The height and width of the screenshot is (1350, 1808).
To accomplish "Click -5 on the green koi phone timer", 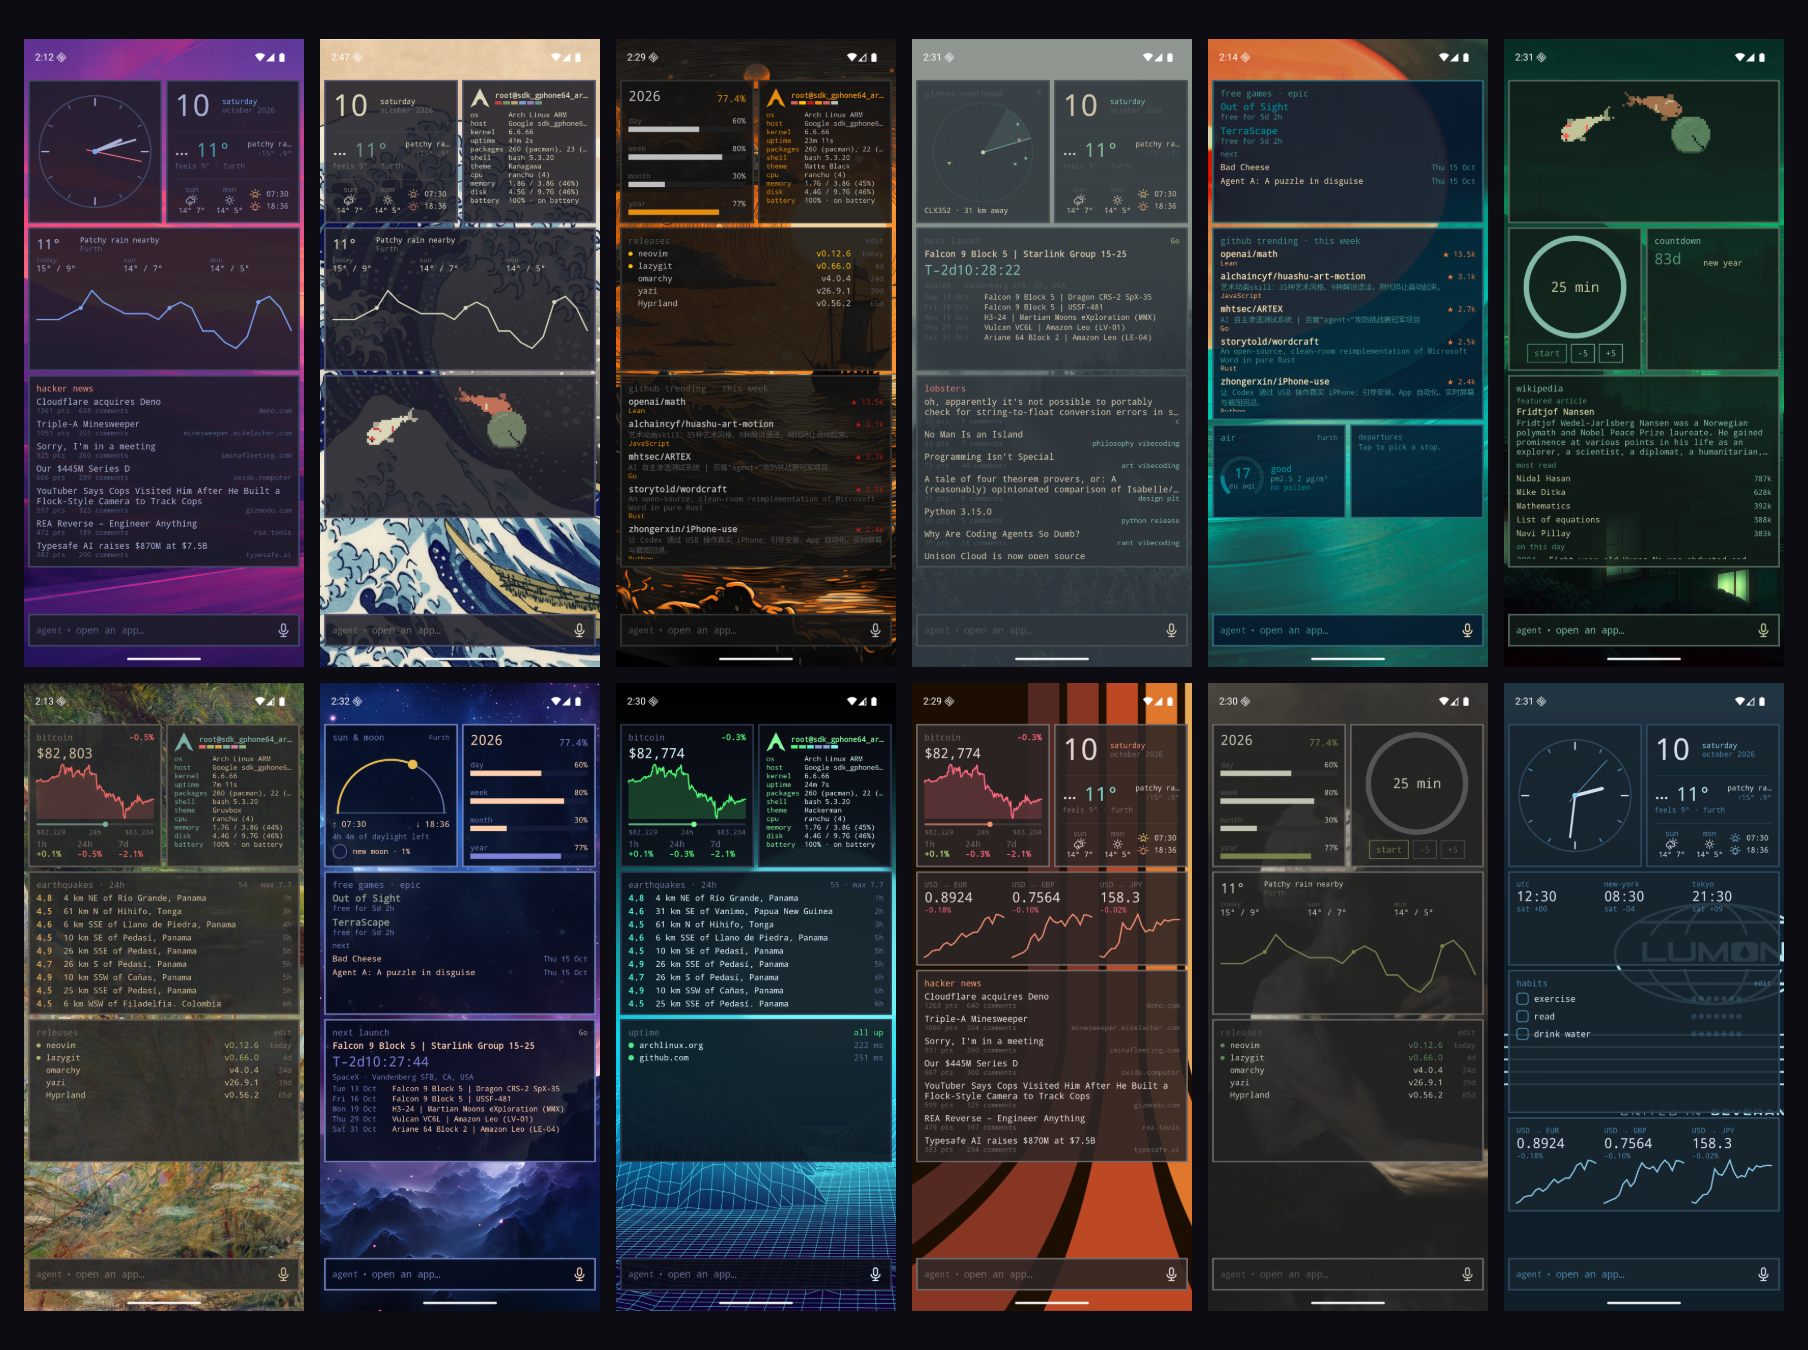I will [x=1583, y=353].
